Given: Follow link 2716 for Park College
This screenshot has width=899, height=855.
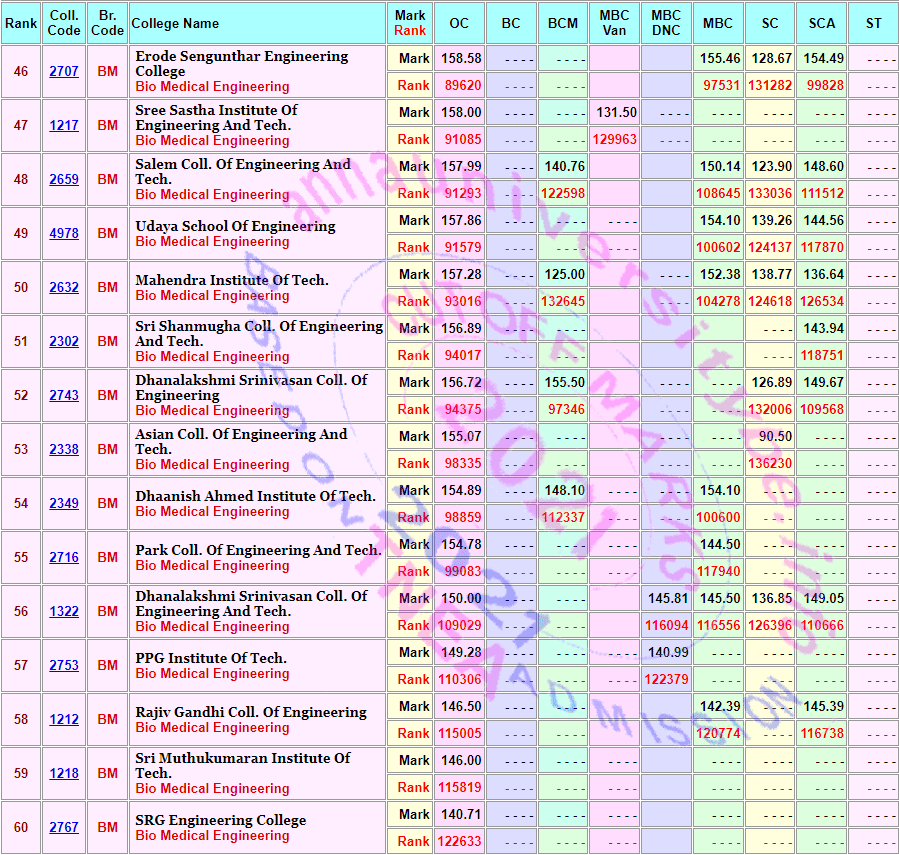Looking at the screenshot, I should point(64,557).
